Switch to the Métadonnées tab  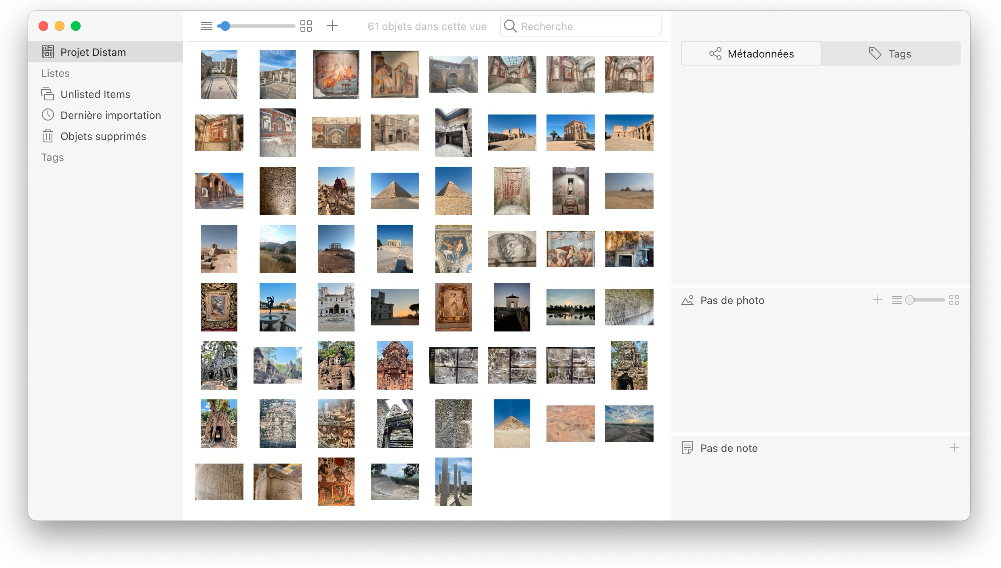[751, 54]
